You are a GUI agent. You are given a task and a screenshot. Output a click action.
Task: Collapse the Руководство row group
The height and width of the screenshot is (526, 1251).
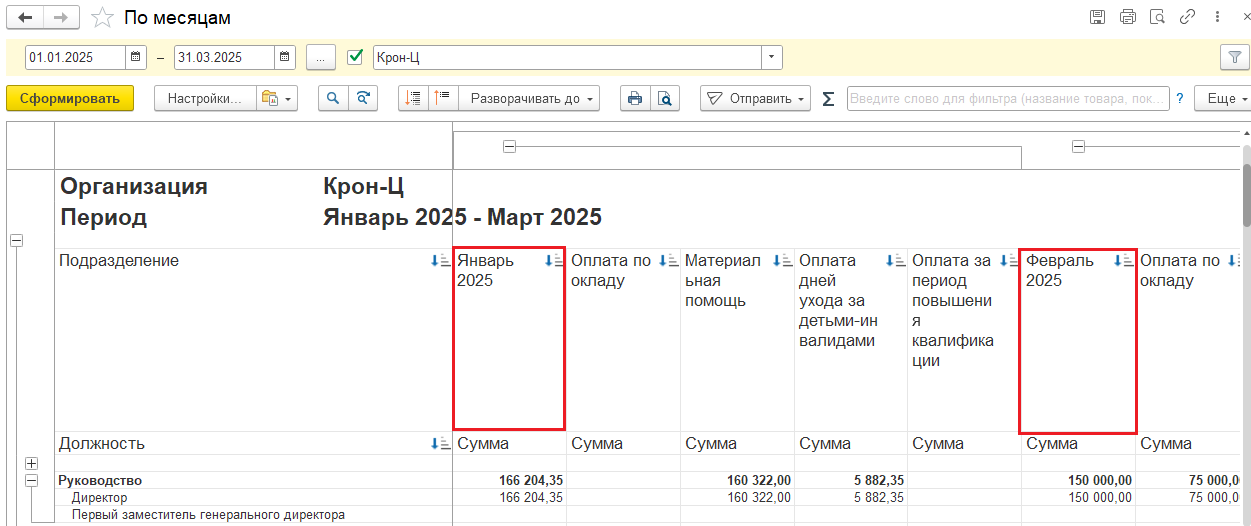31,481
